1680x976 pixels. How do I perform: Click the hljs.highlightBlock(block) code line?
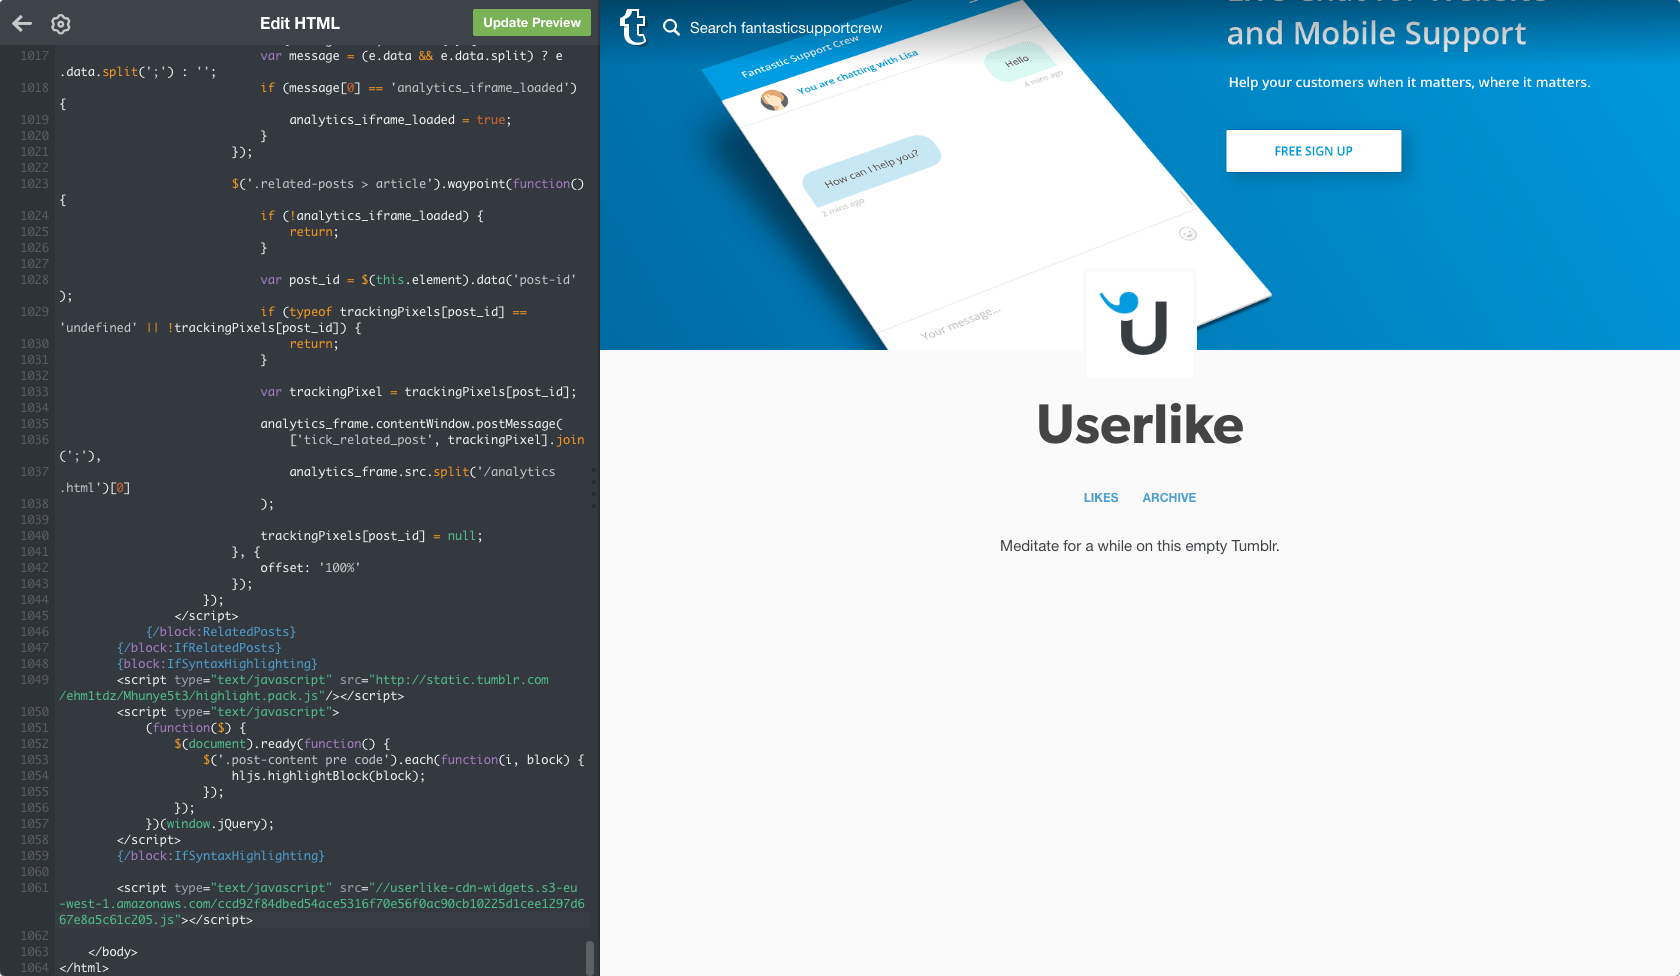tap(328, 776)
